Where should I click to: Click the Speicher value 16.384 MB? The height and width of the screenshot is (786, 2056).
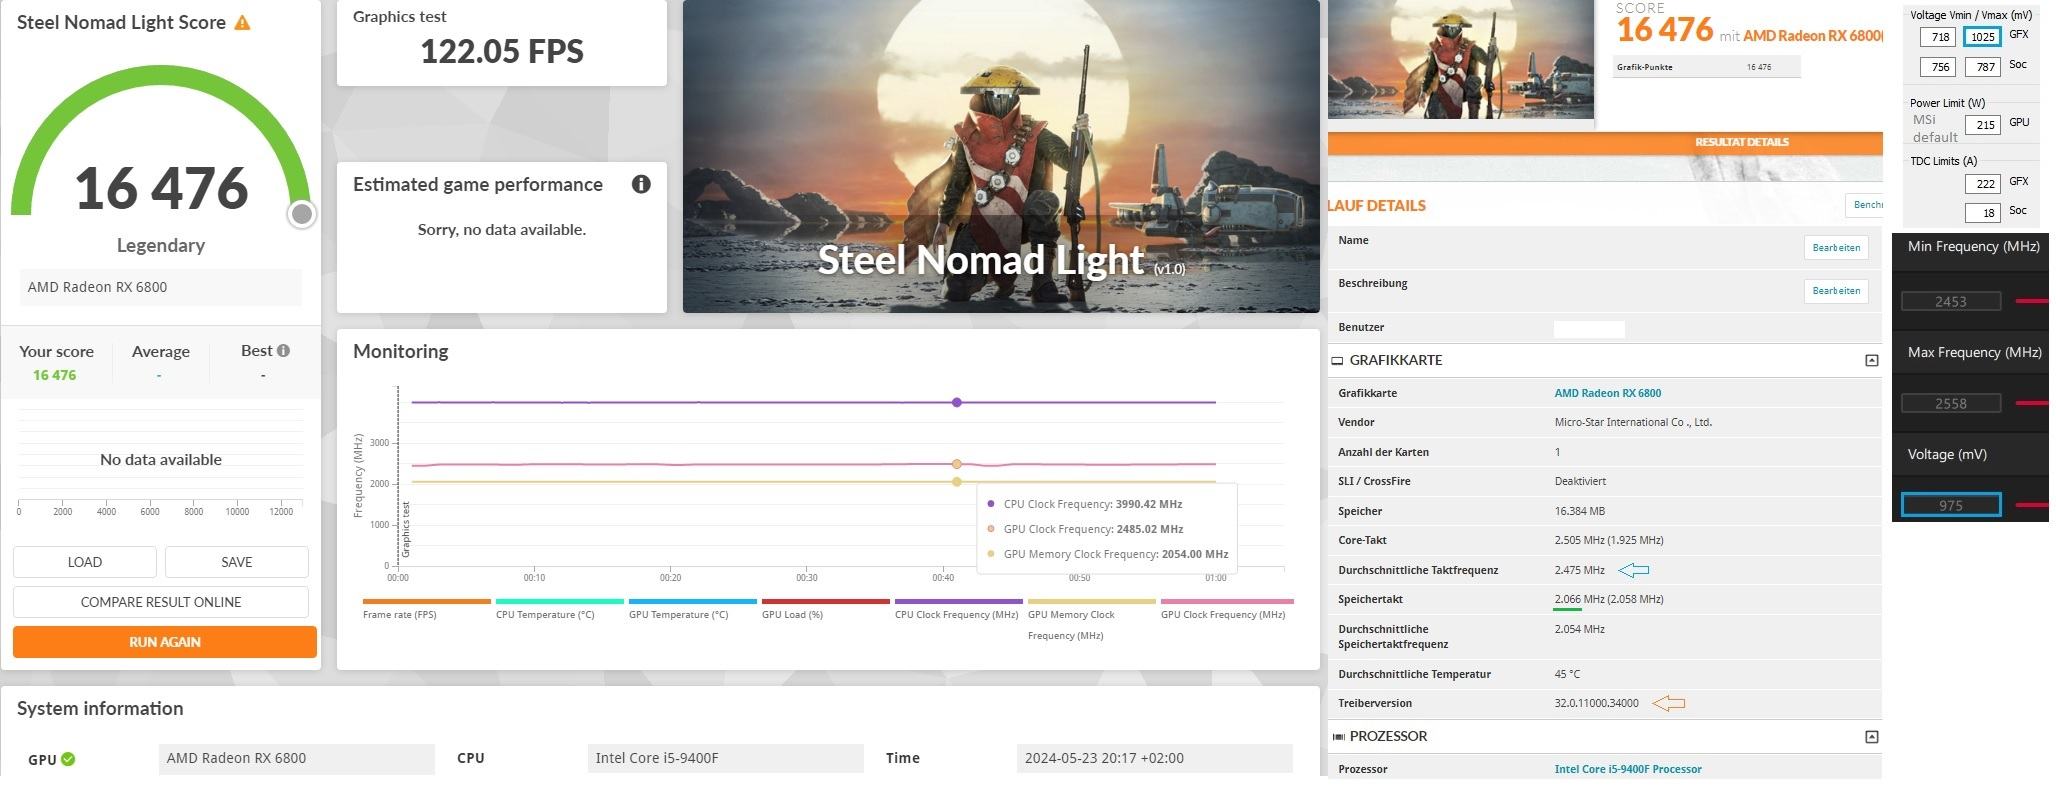pyautogui.click(x=1579, y=511)
